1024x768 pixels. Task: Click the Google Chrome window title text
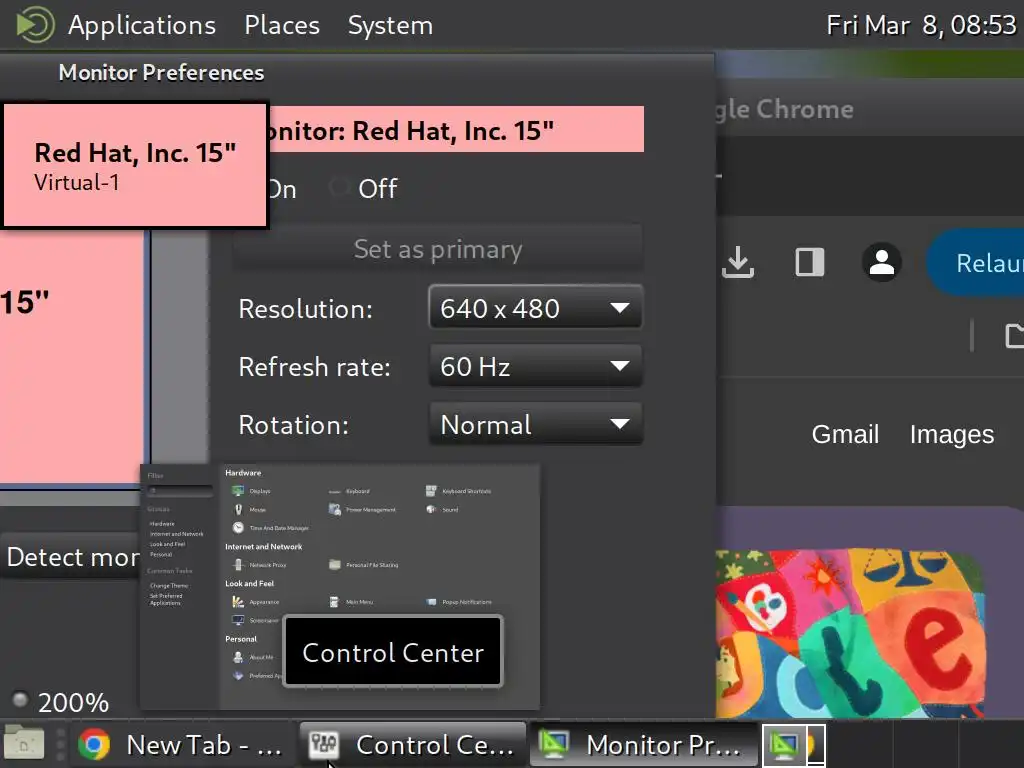point(784,109)
